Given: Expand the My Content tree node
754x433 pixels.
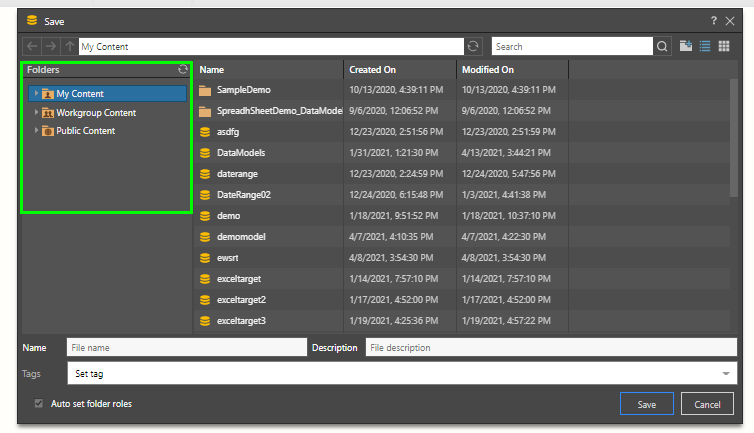Looking at the screenshot, I should (36, 94).
